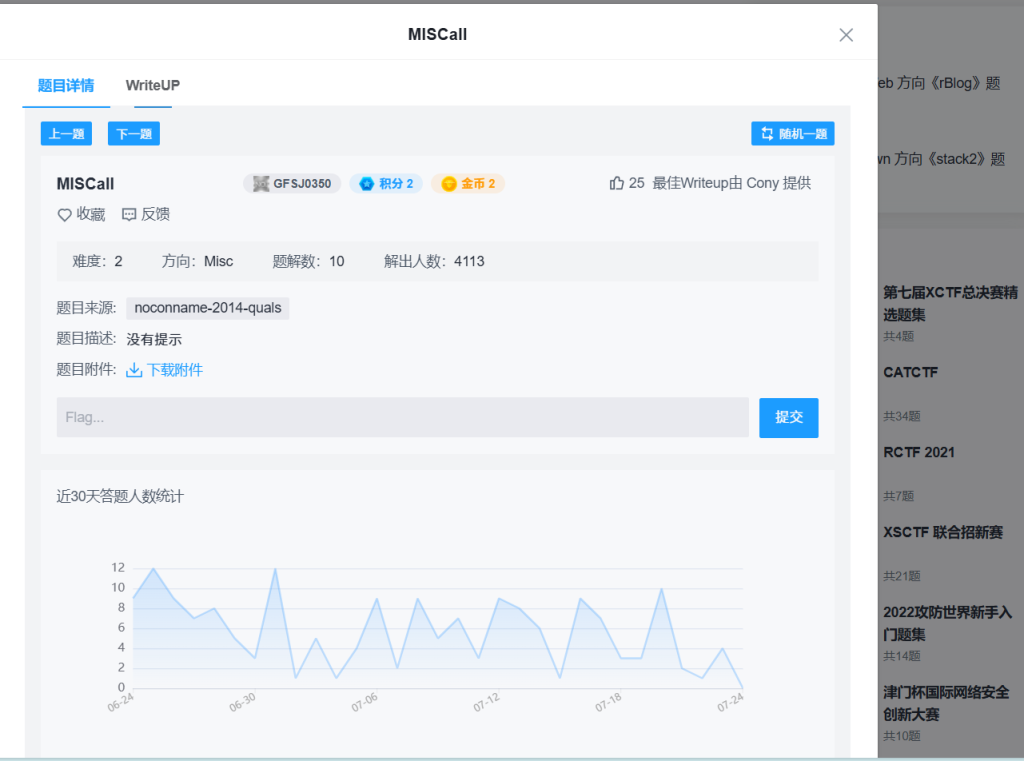Click the 07-12 date marker on chart
This screenshot has height=761, width=1024.
488,702
